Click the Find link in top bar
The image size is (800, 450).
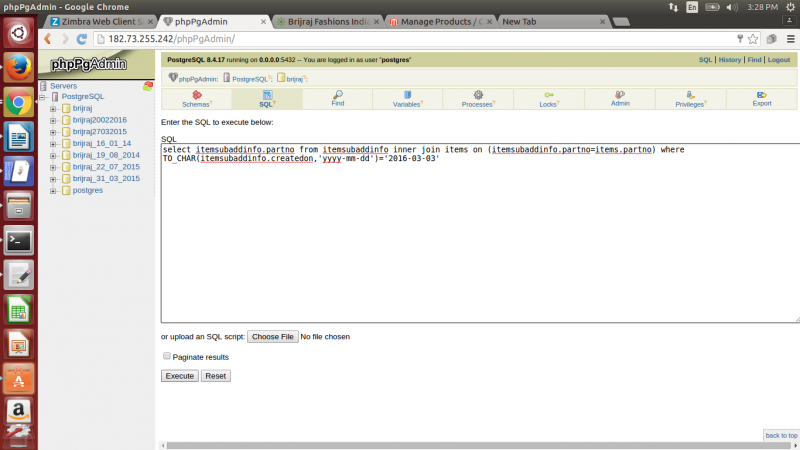click(754, 60)
